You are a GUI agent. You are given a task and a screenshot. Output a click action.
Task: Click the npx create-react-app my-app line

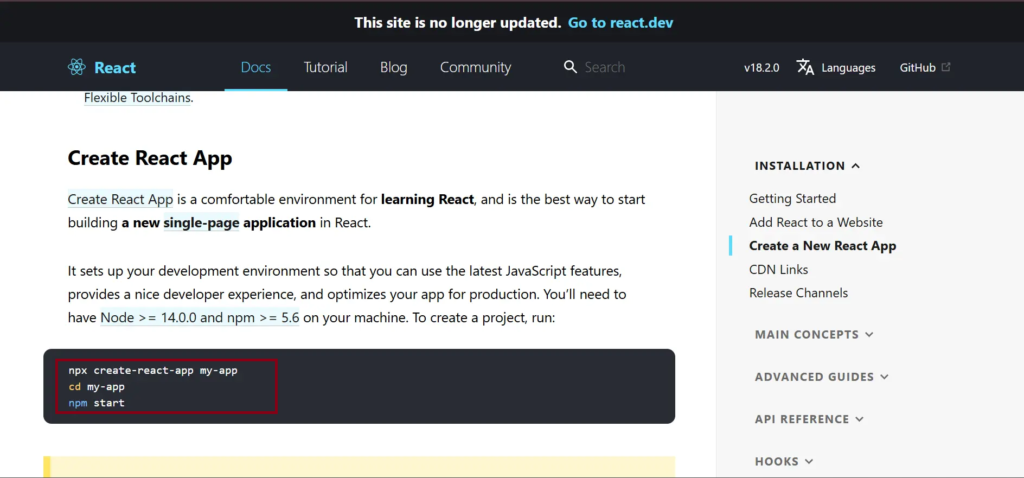tap(153, 370)
